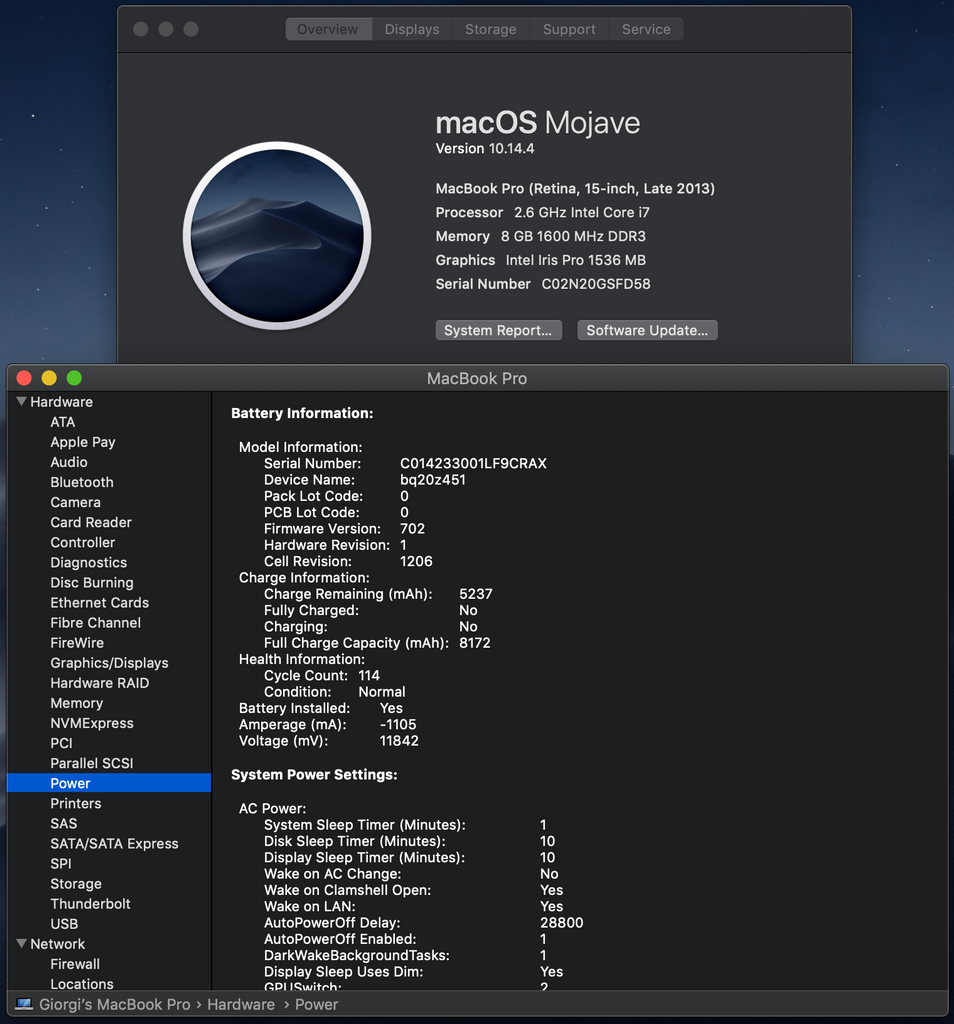Click the laptop icon in path bar
954x1024 pixels.
(24, 1004)
